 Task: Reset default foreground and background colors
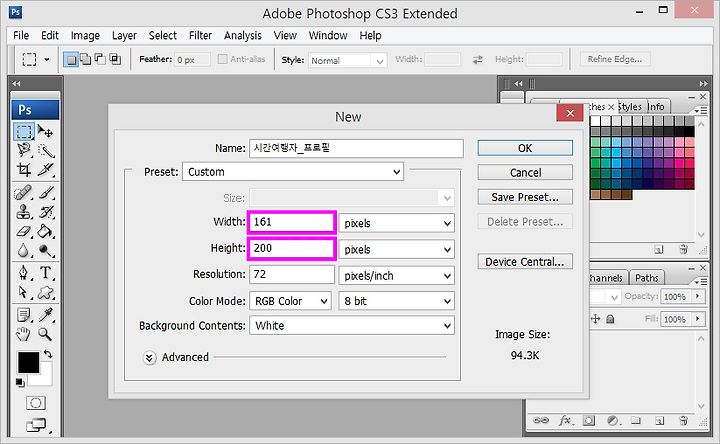click(x=20, y=382)
